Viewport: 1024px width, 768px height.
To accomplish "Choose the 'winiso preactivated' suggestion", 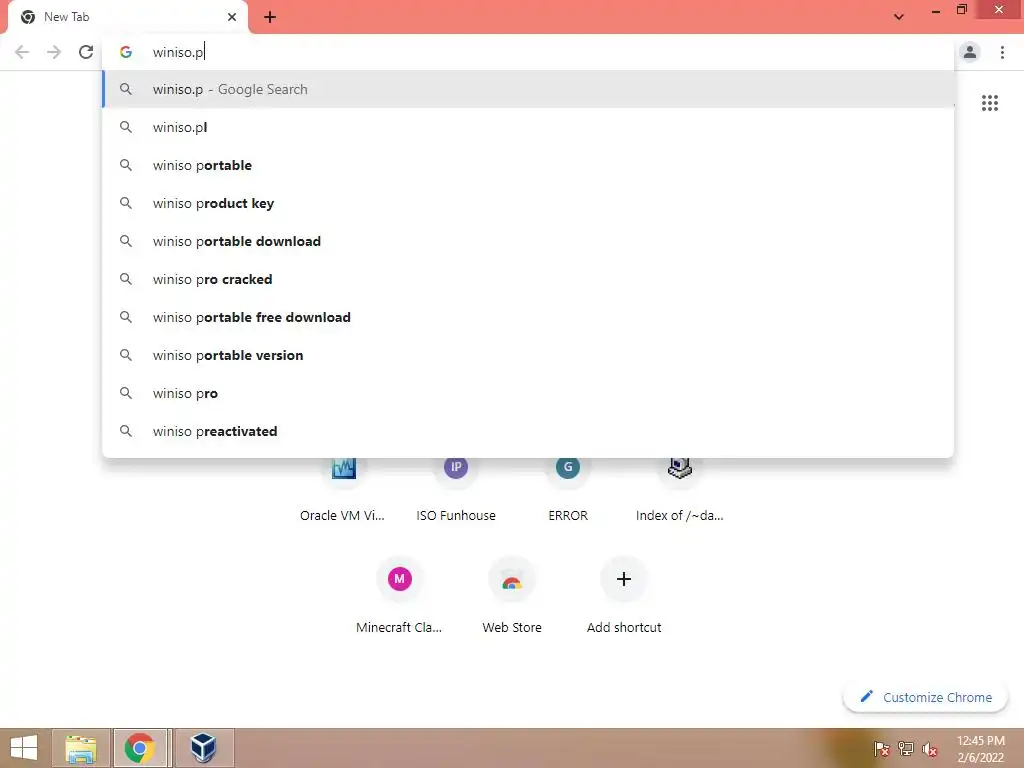I will click(x=528, y=431).
